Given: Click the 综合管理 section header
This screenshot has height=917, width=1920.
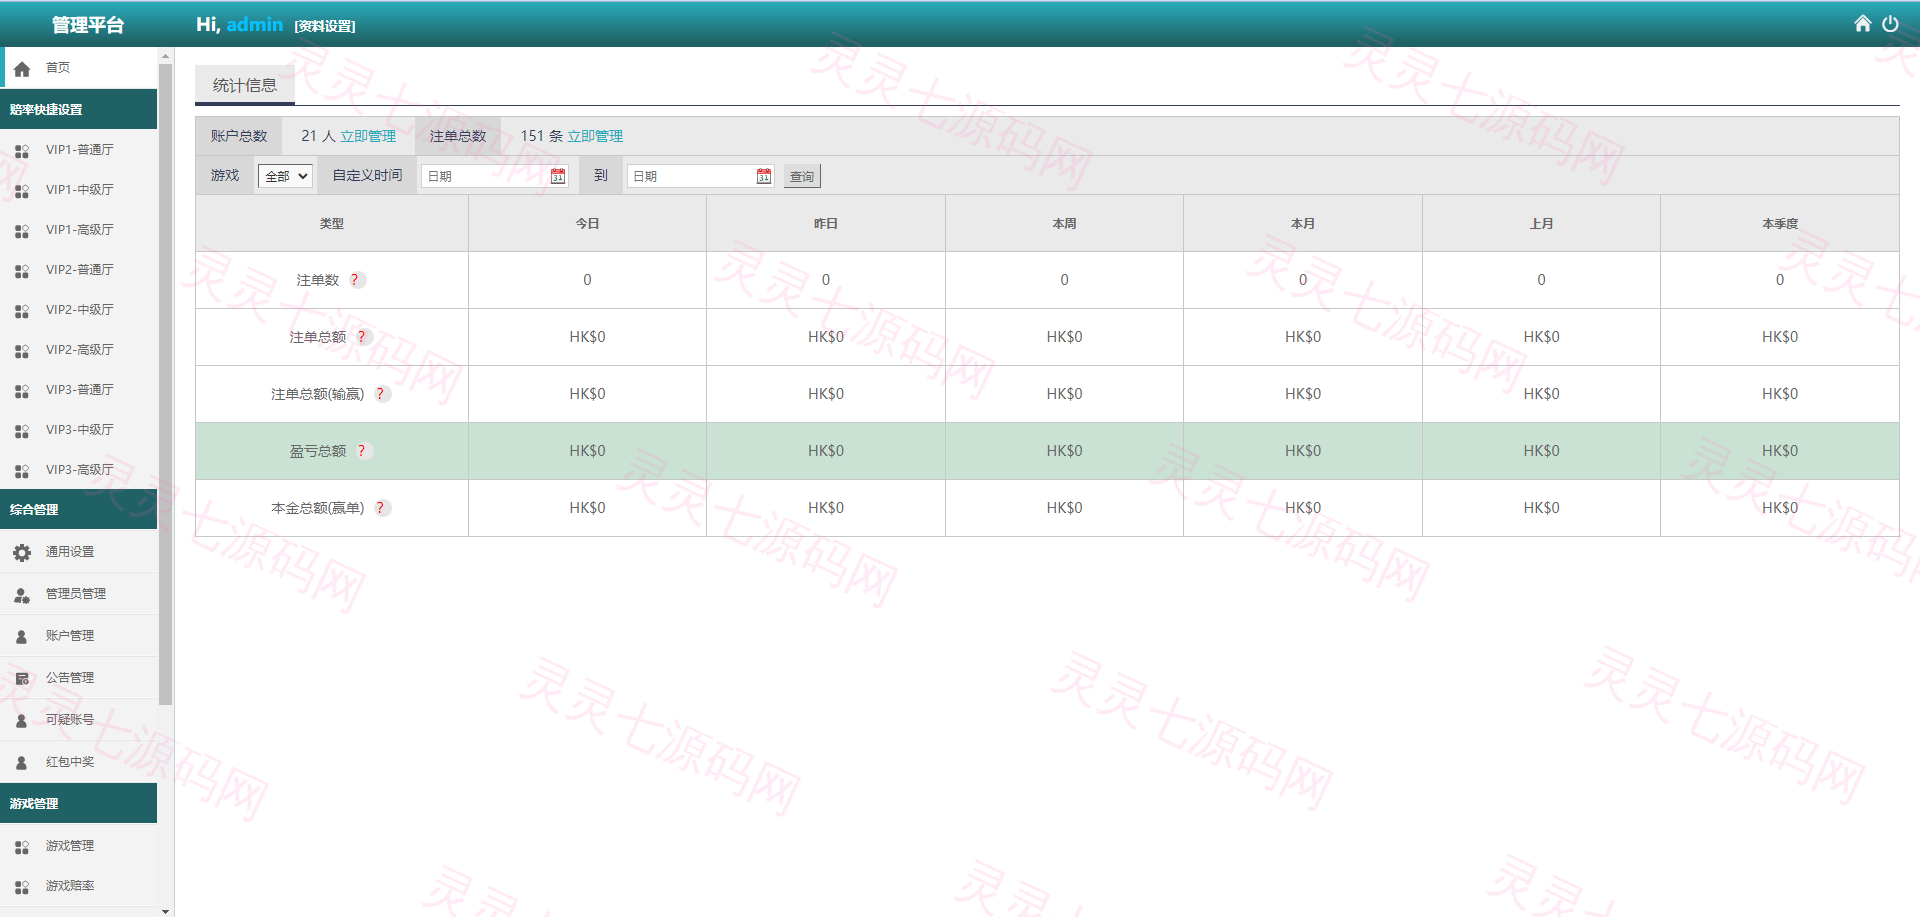Looking at the screenshot, I should [78, 509].
